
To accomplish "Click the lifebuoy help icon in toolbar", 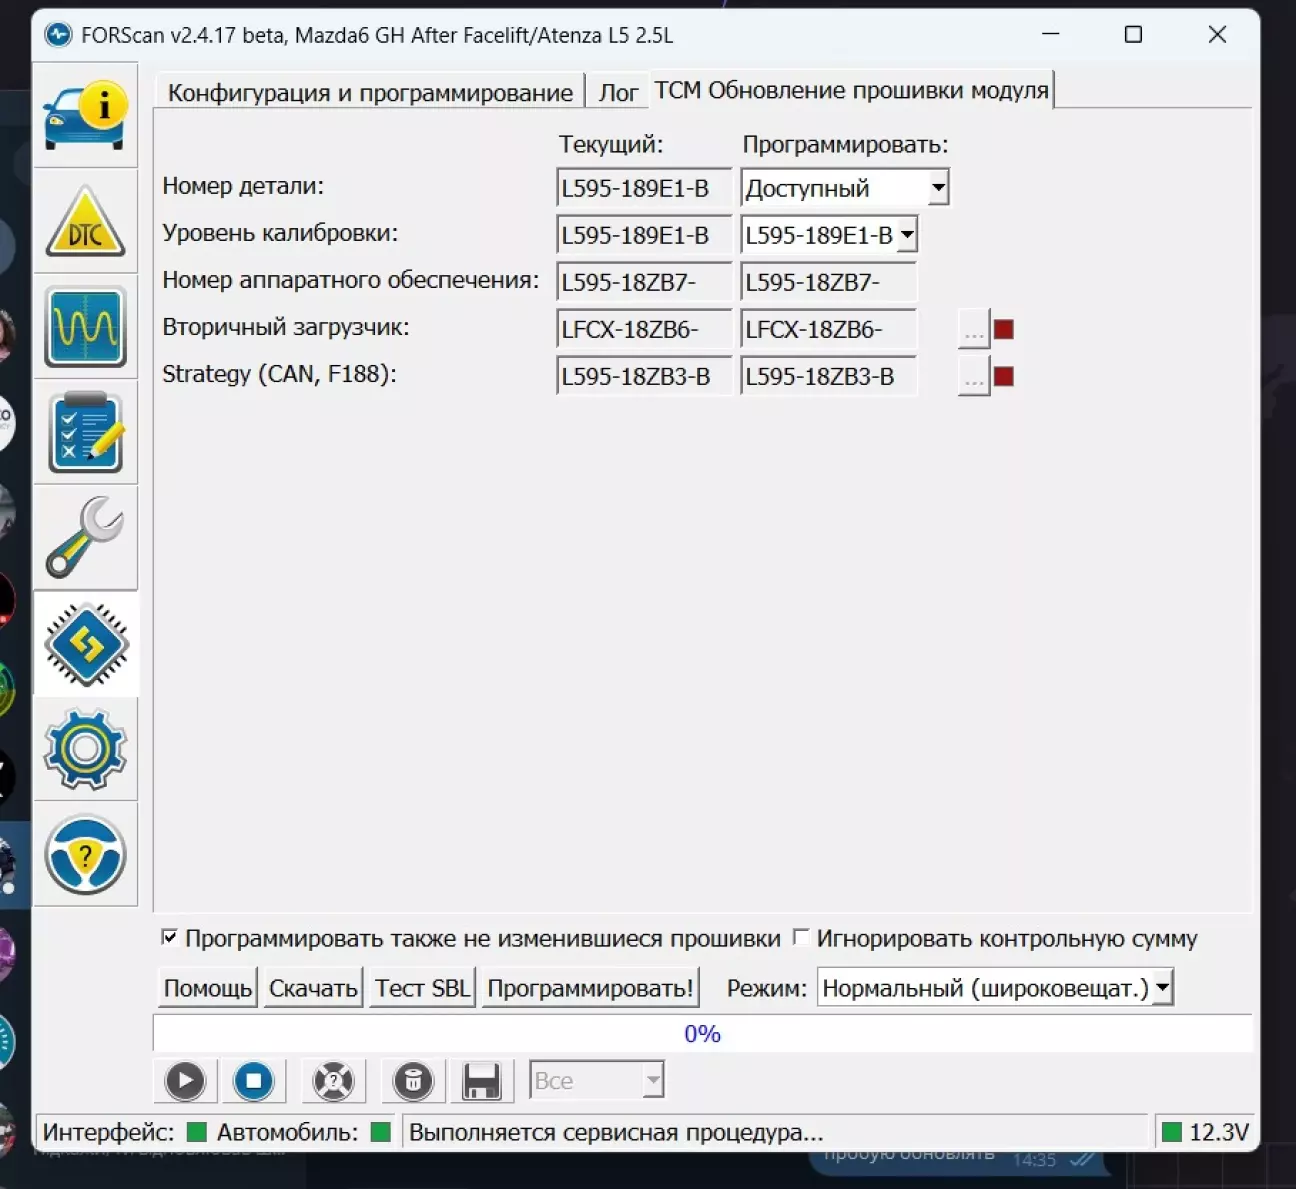I will point(333,1081).
